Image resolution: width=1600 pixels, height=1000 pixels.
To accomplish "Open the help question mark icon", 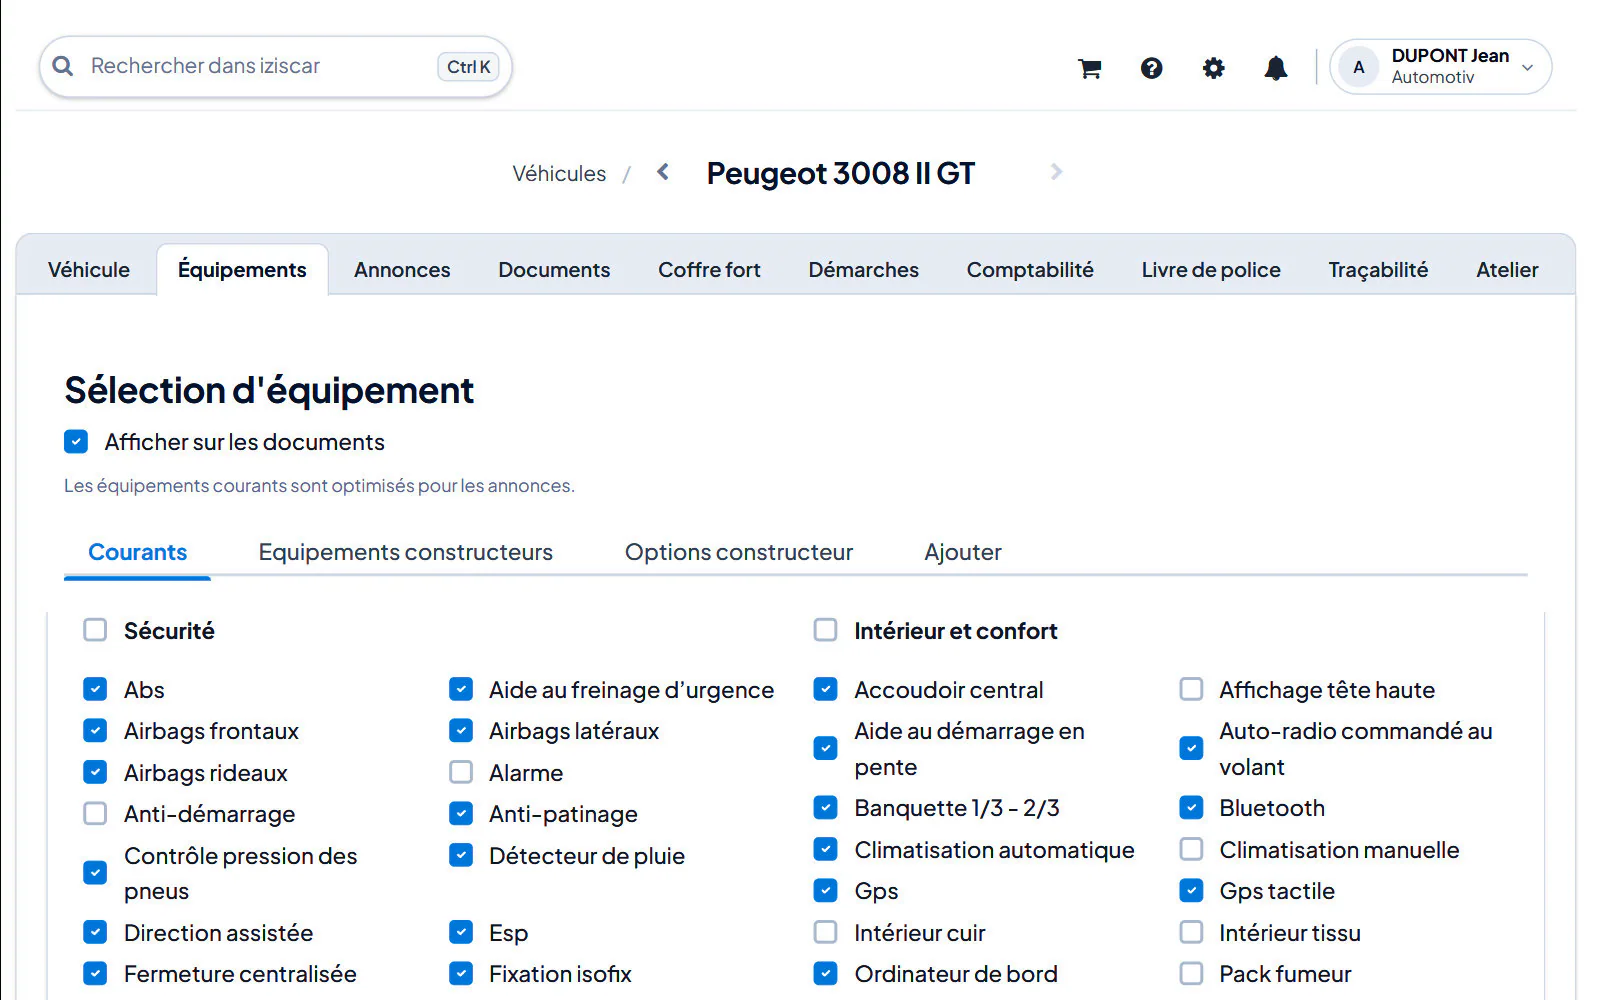I will click(1152, 68).
